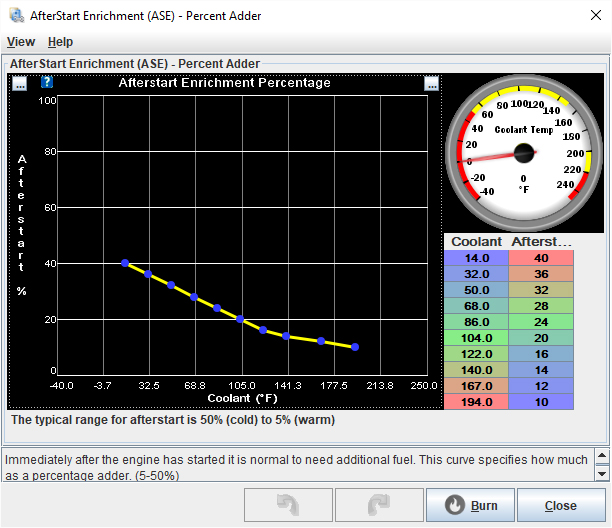Open the Help menu
612x528 pixels.
point(60,42)
